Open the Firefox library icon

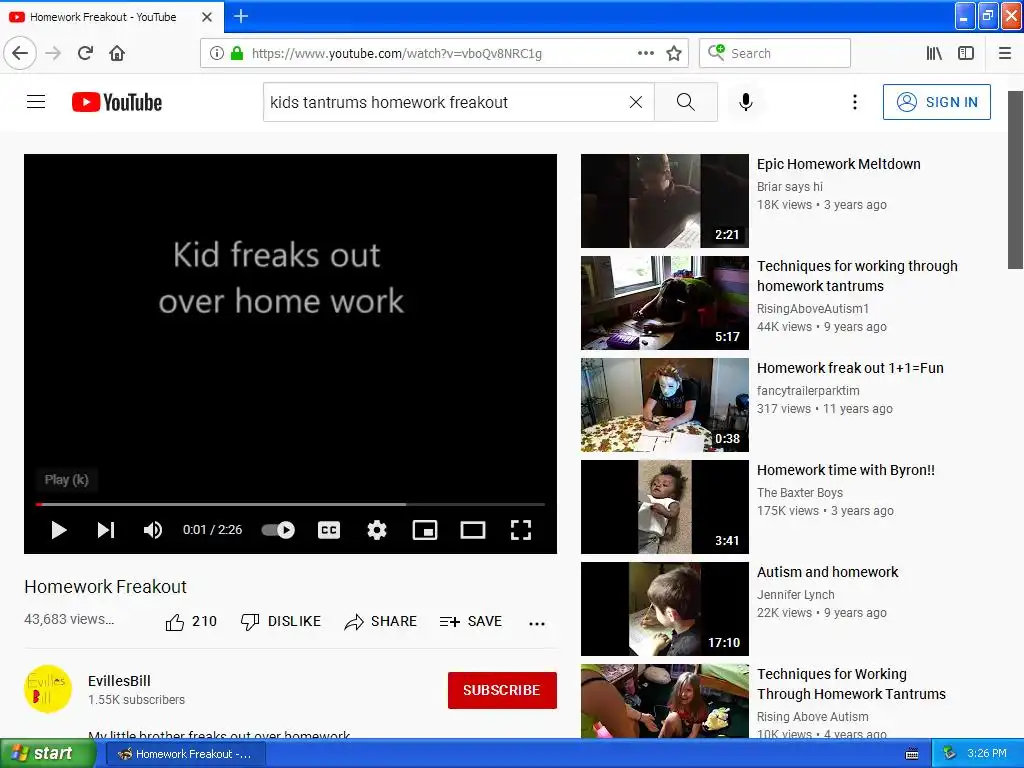934,53
